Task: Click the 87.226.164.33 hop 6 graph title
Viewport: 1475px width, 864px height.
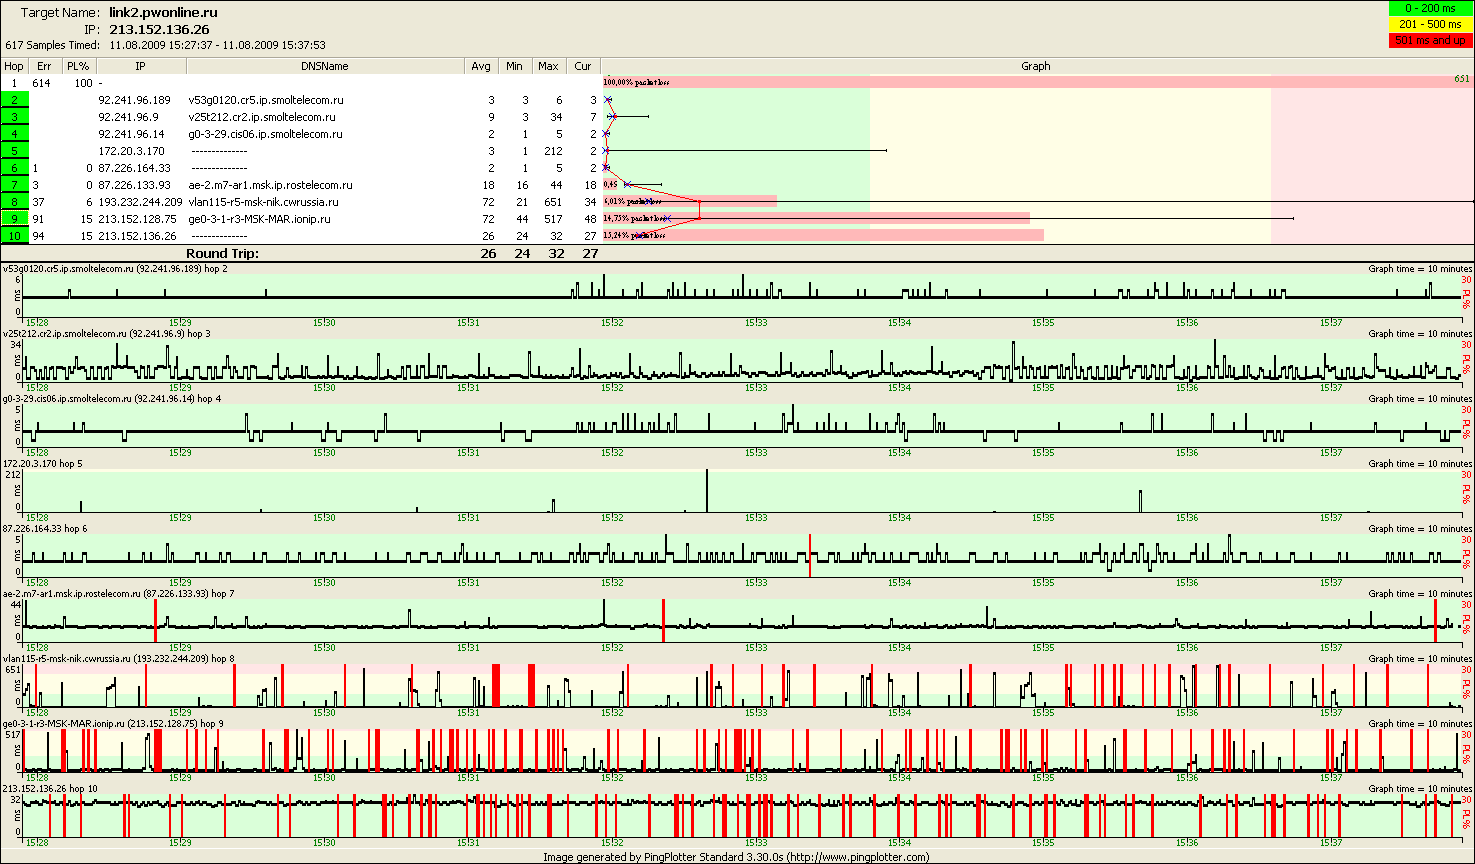Action: [45, 528]
